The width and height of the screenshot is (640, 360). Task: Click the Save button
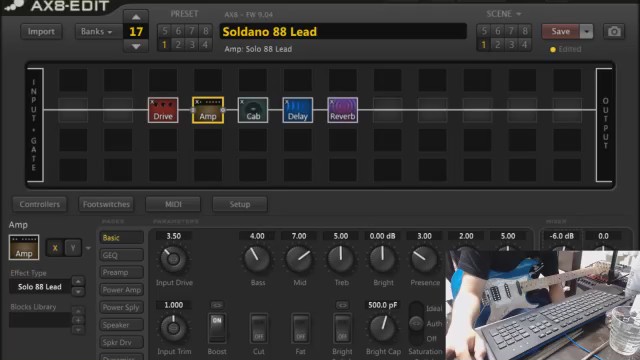(561, 31)
